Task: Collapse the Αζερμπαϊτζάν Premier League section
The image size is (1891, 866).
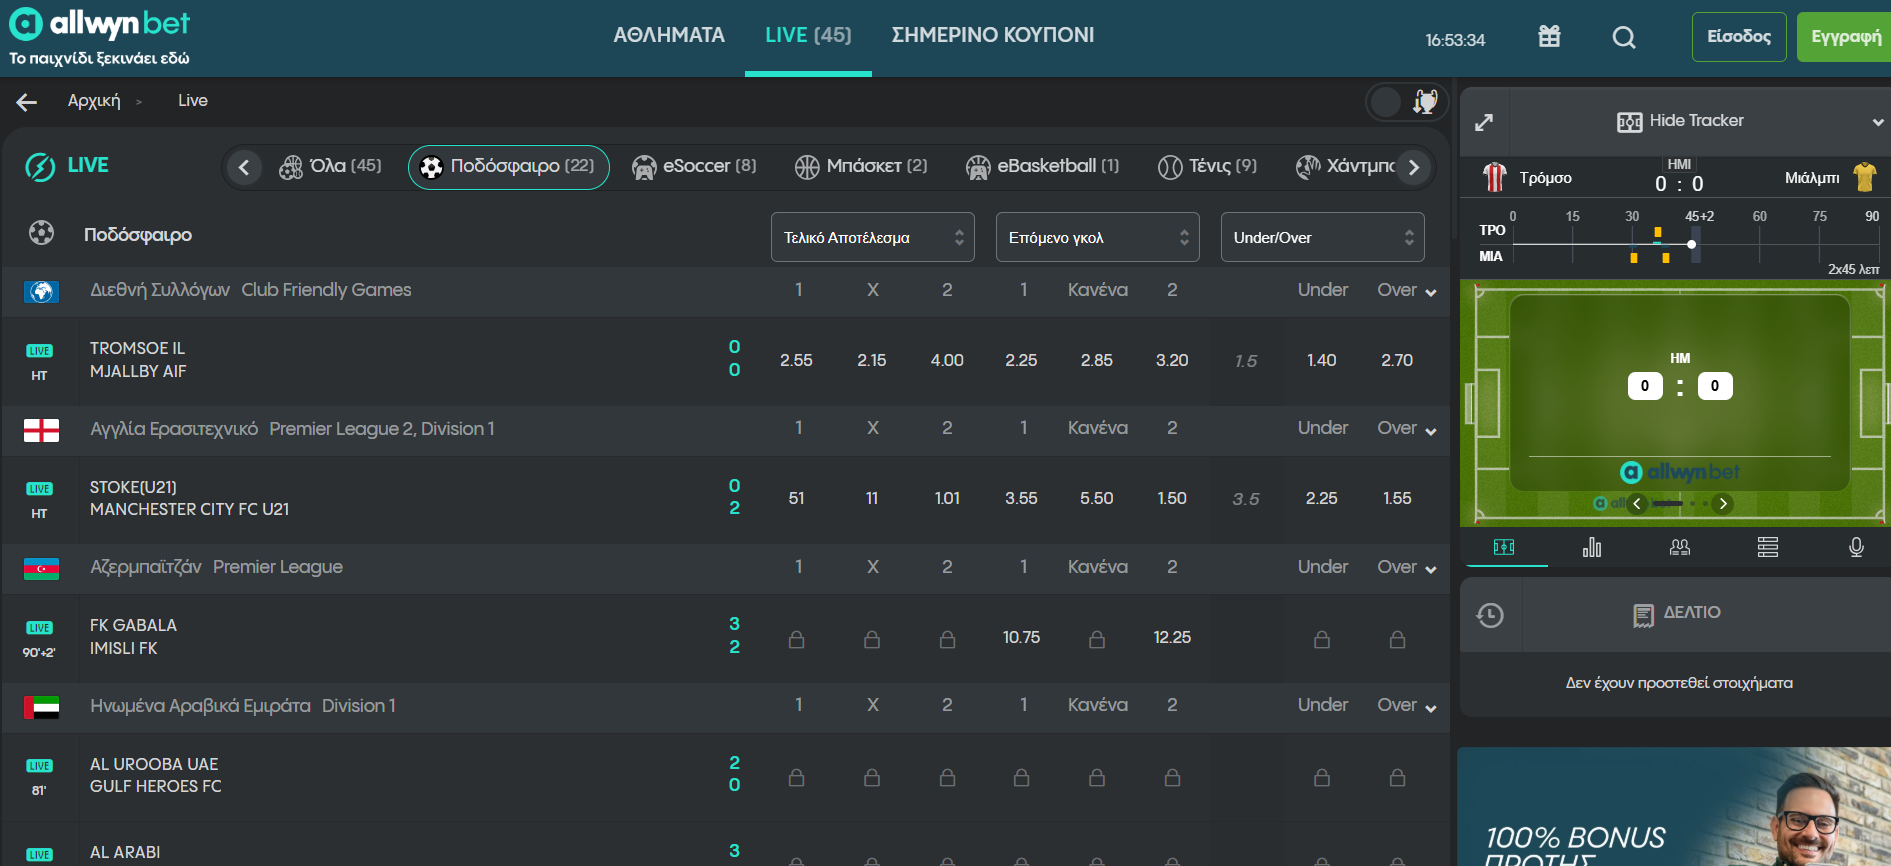Action: click(1431, 569)
